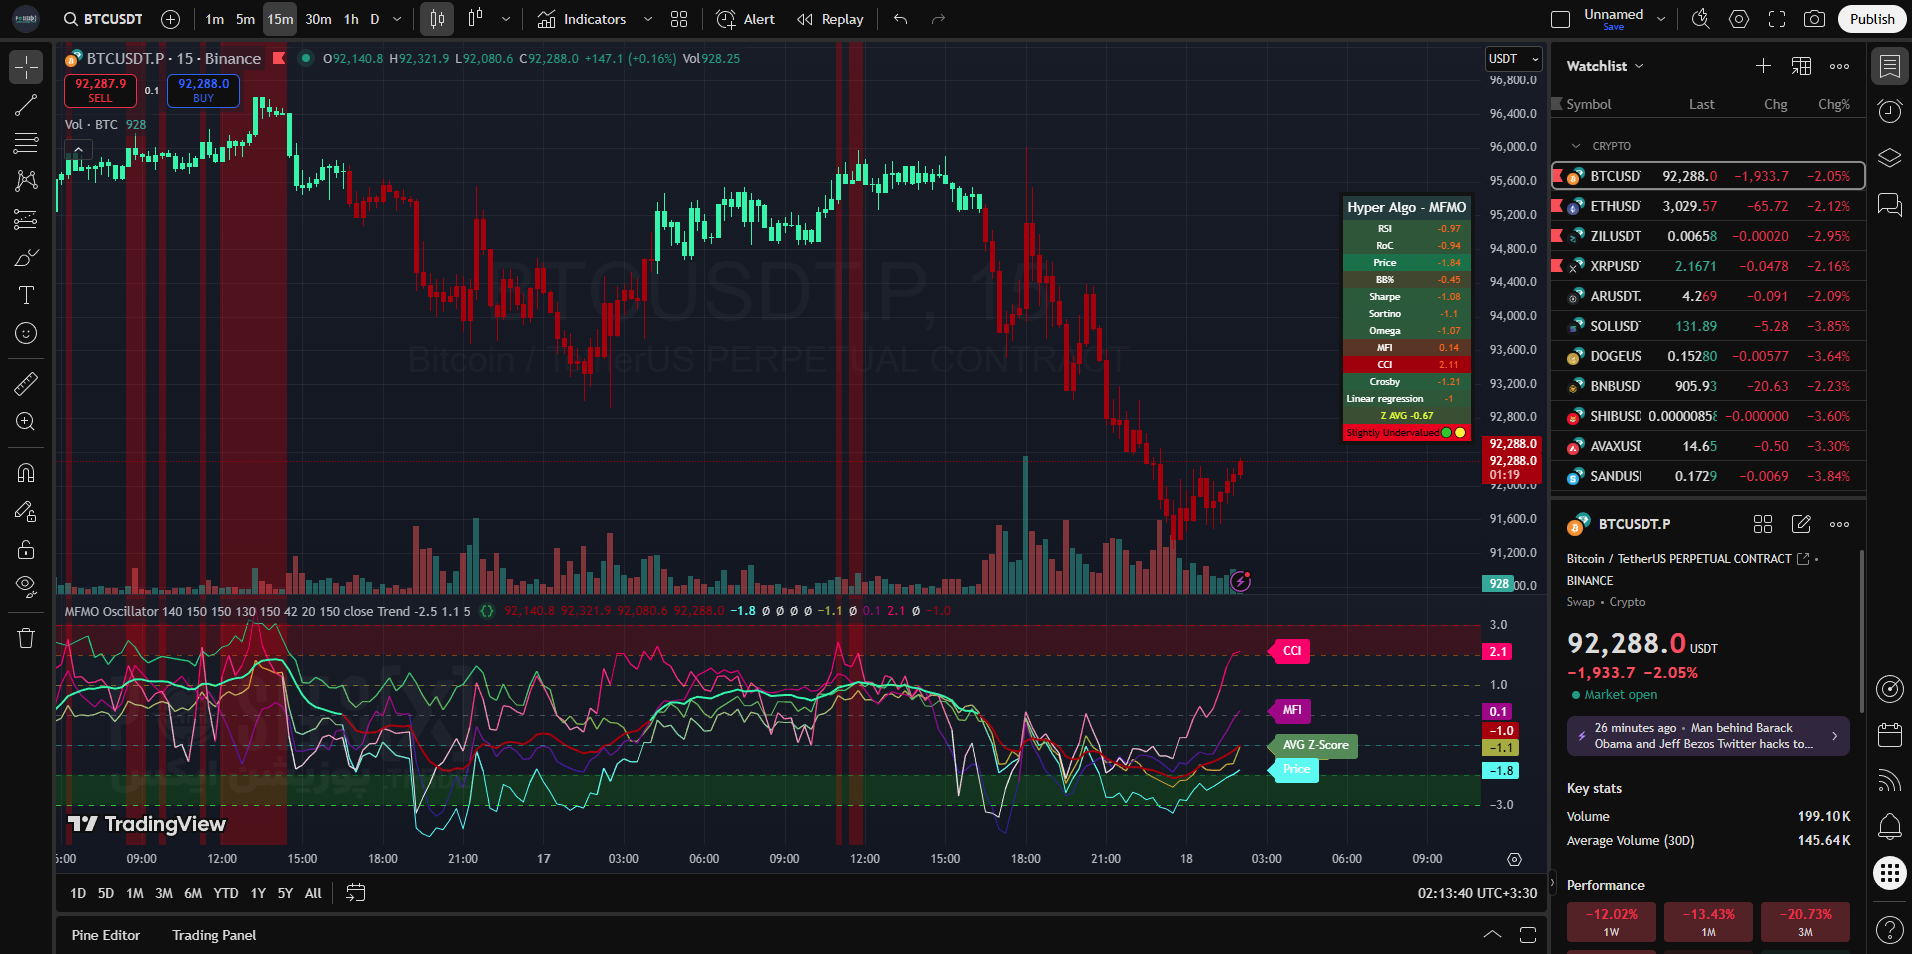Click the Publish button
Viewport: 1912px width, 954px height.
(x=1871, y=19)
